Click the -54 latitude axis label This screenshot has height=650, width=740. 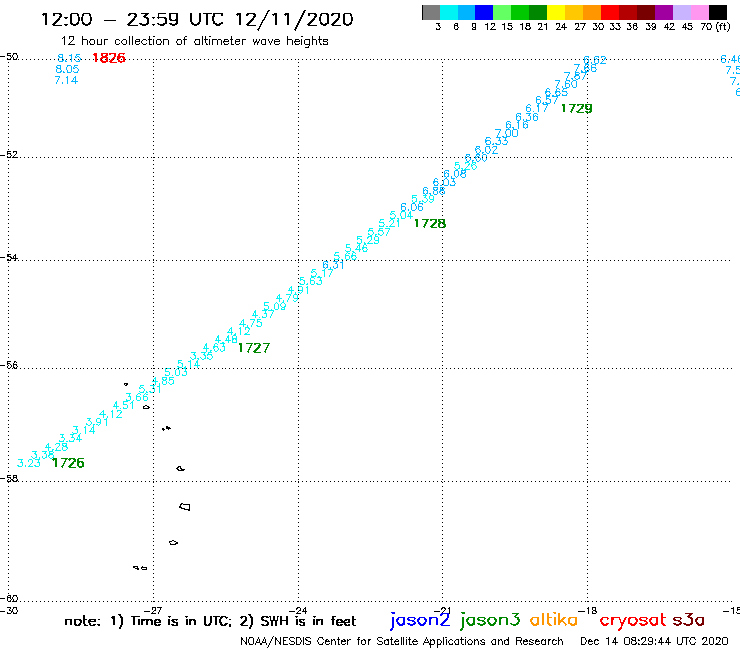click(x=9, y=257)
